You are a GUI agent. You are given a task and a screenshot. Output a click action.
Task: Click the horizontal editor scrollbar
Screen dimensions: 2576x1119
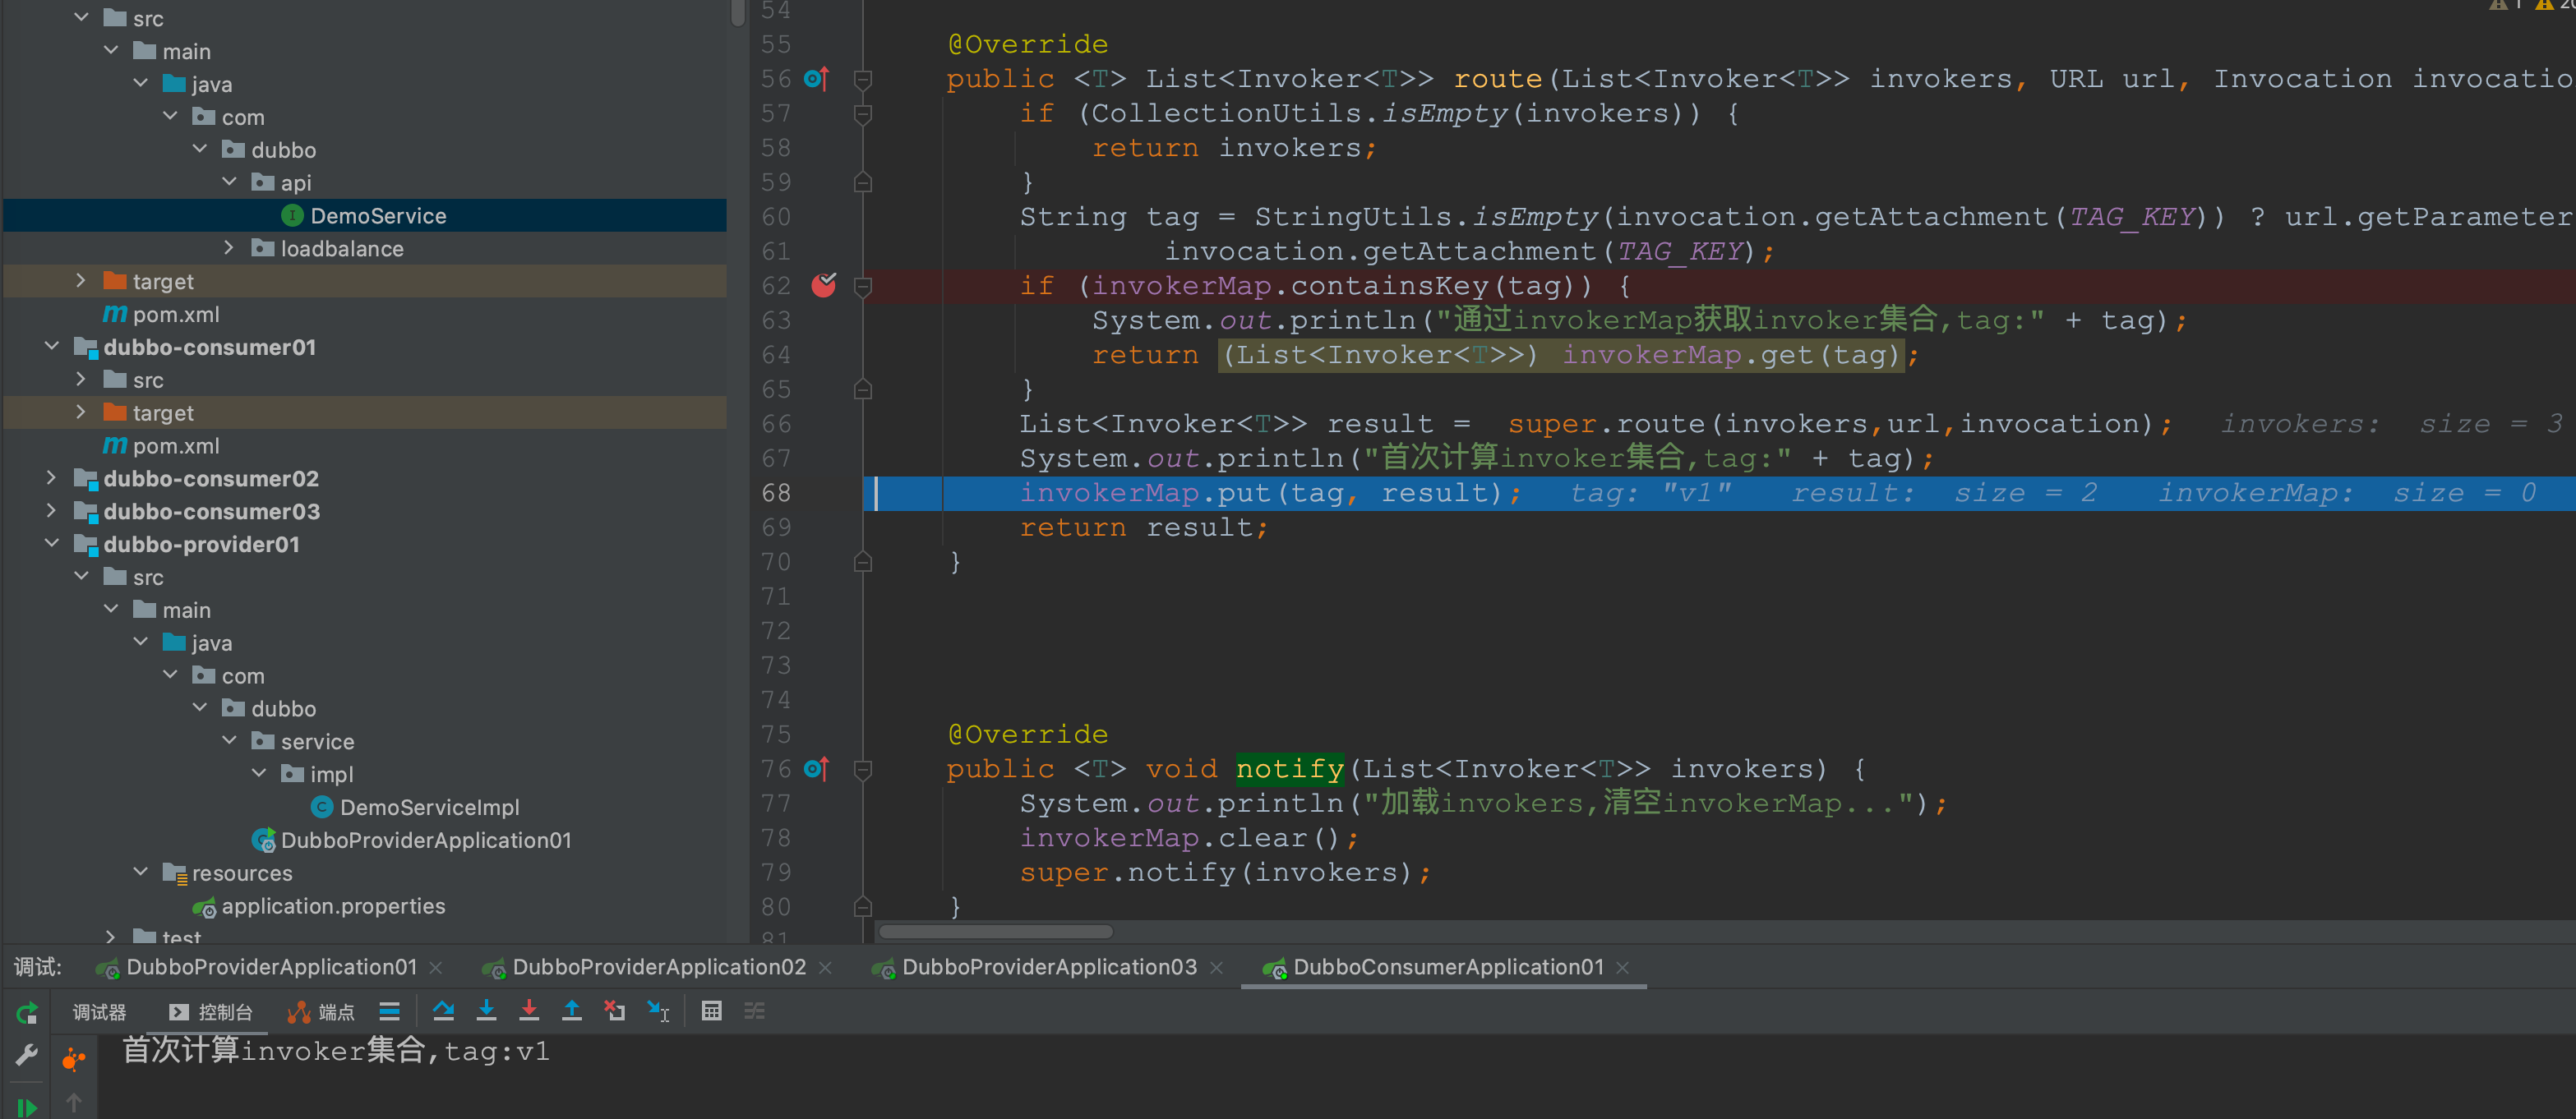coord(996,932)
